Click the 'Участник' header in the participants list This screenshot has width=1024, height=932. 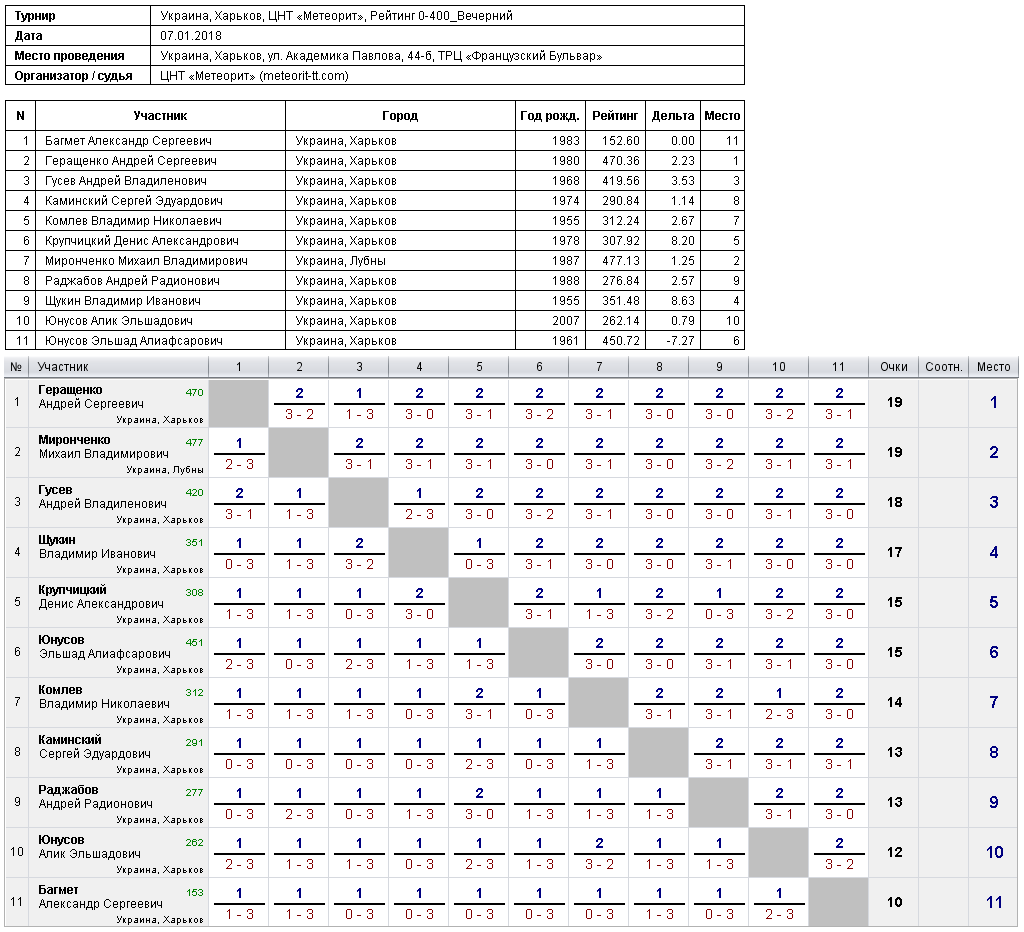(x=160, y=116)
